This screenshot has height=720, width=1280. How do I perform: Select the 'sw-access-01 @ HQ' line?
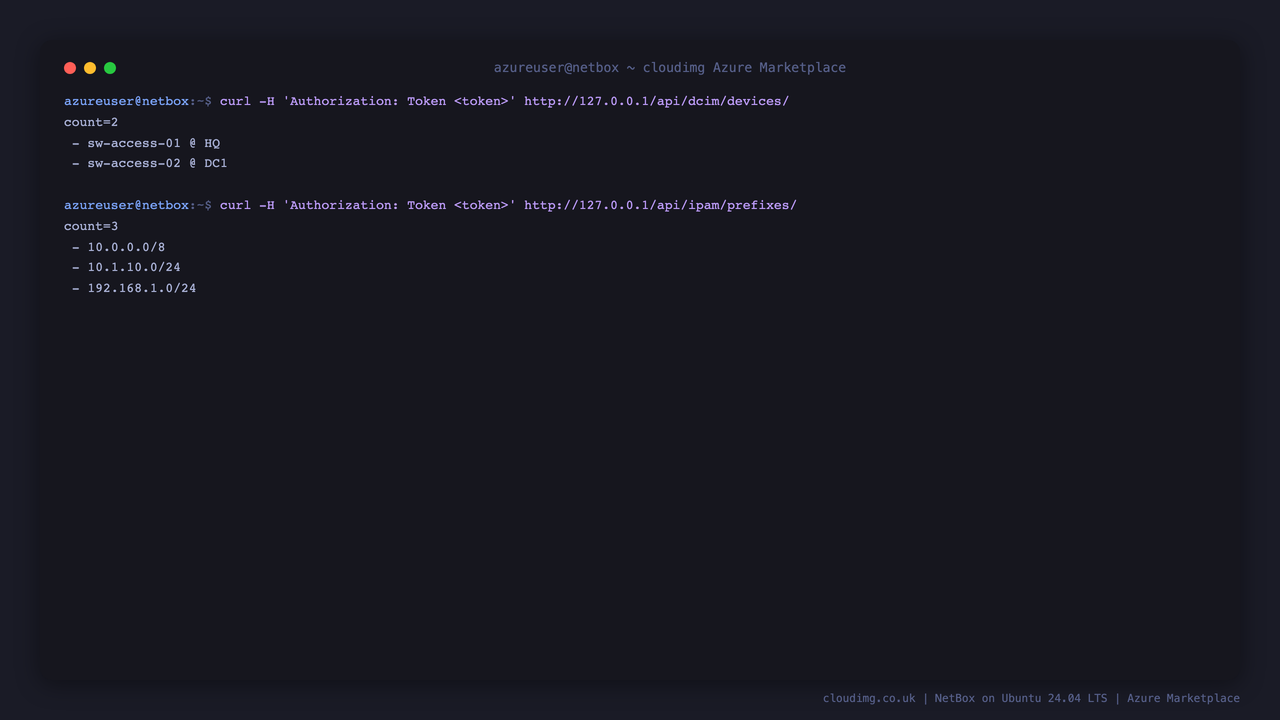(146, 143)
